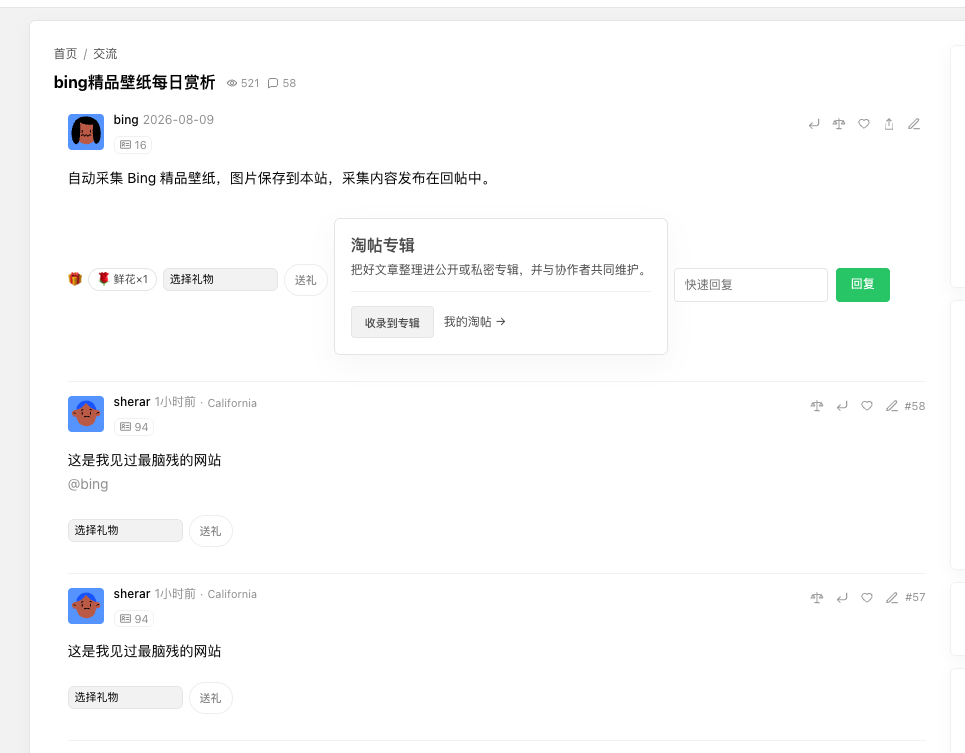Click the 鲜花×1 gift badge
The height and width of the screenshot is (753, 965).
[122, 279]
